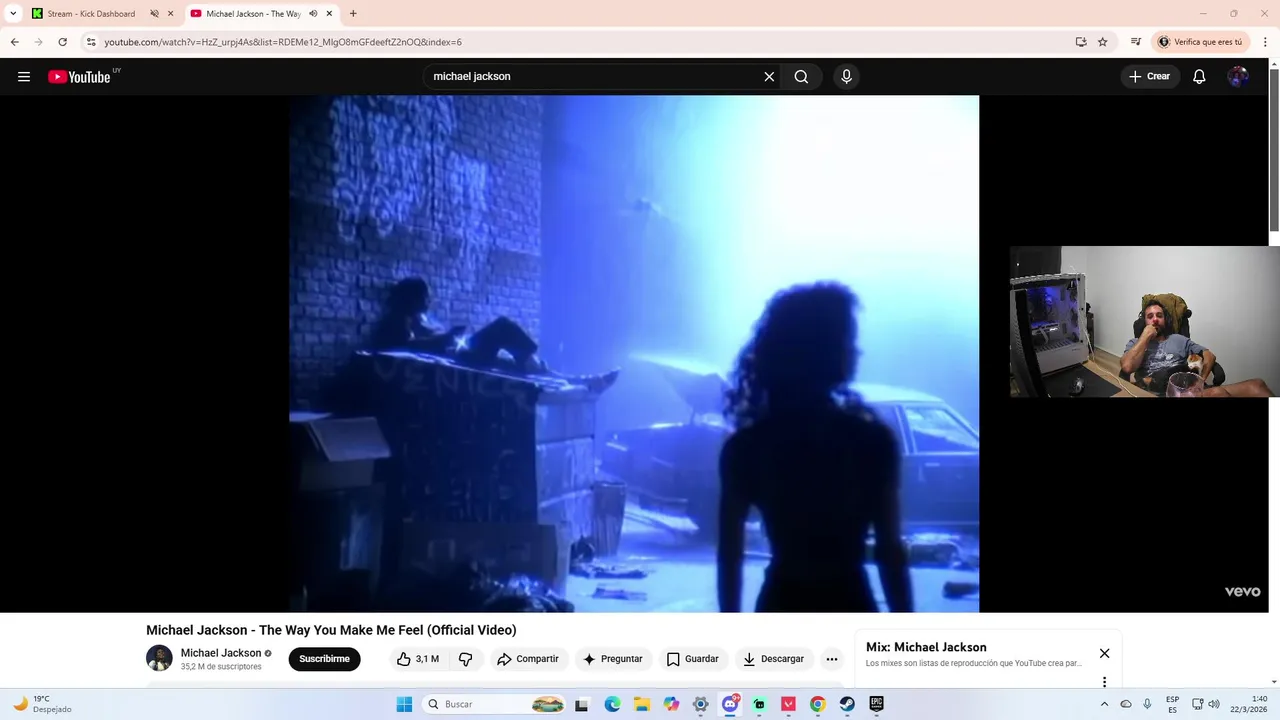Open Chrome three-dot menu
Image resolution: width=1280 pixels, height=720 pixels.
tap(1264, 42)
